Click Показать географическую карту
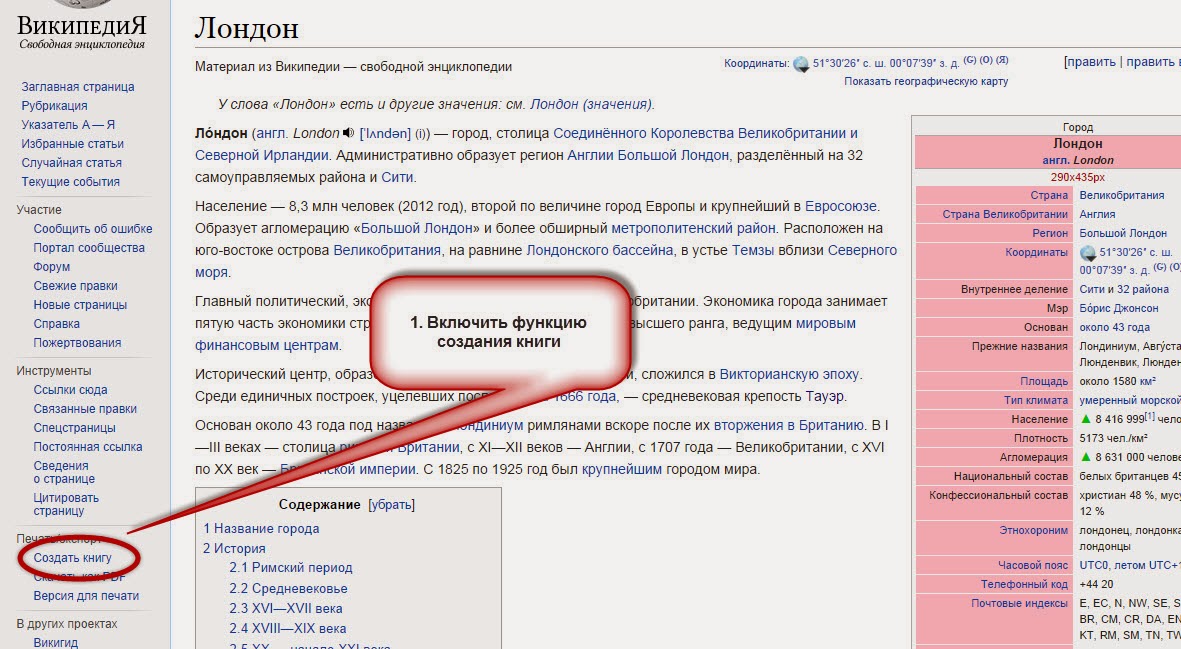The width and height of the screenshot is (1181, 649). point(926,81)
